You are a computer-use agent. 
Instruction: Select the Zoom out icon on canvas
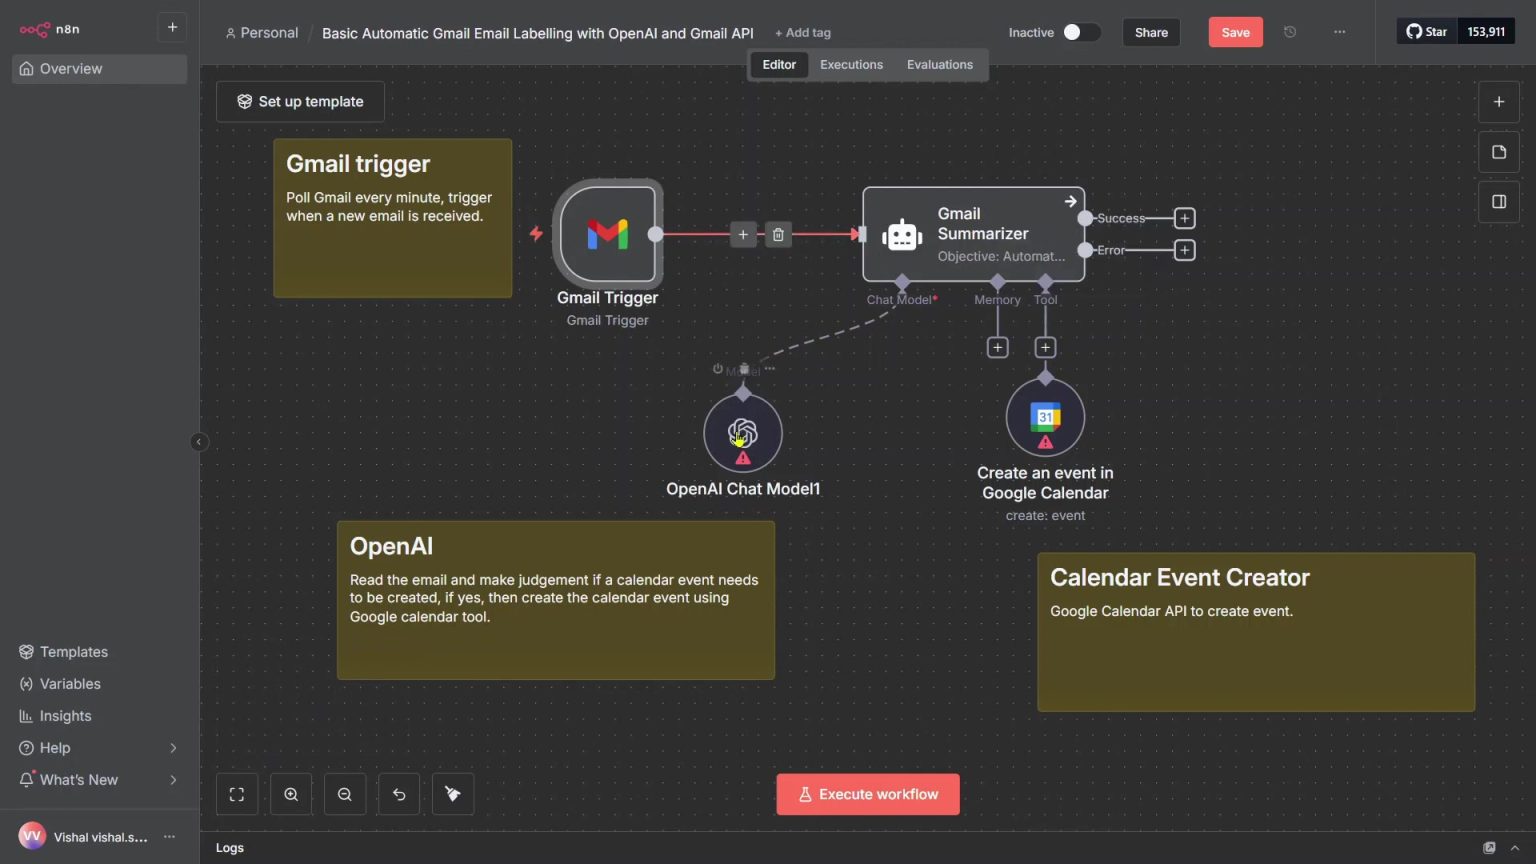(x=344, y=793)
